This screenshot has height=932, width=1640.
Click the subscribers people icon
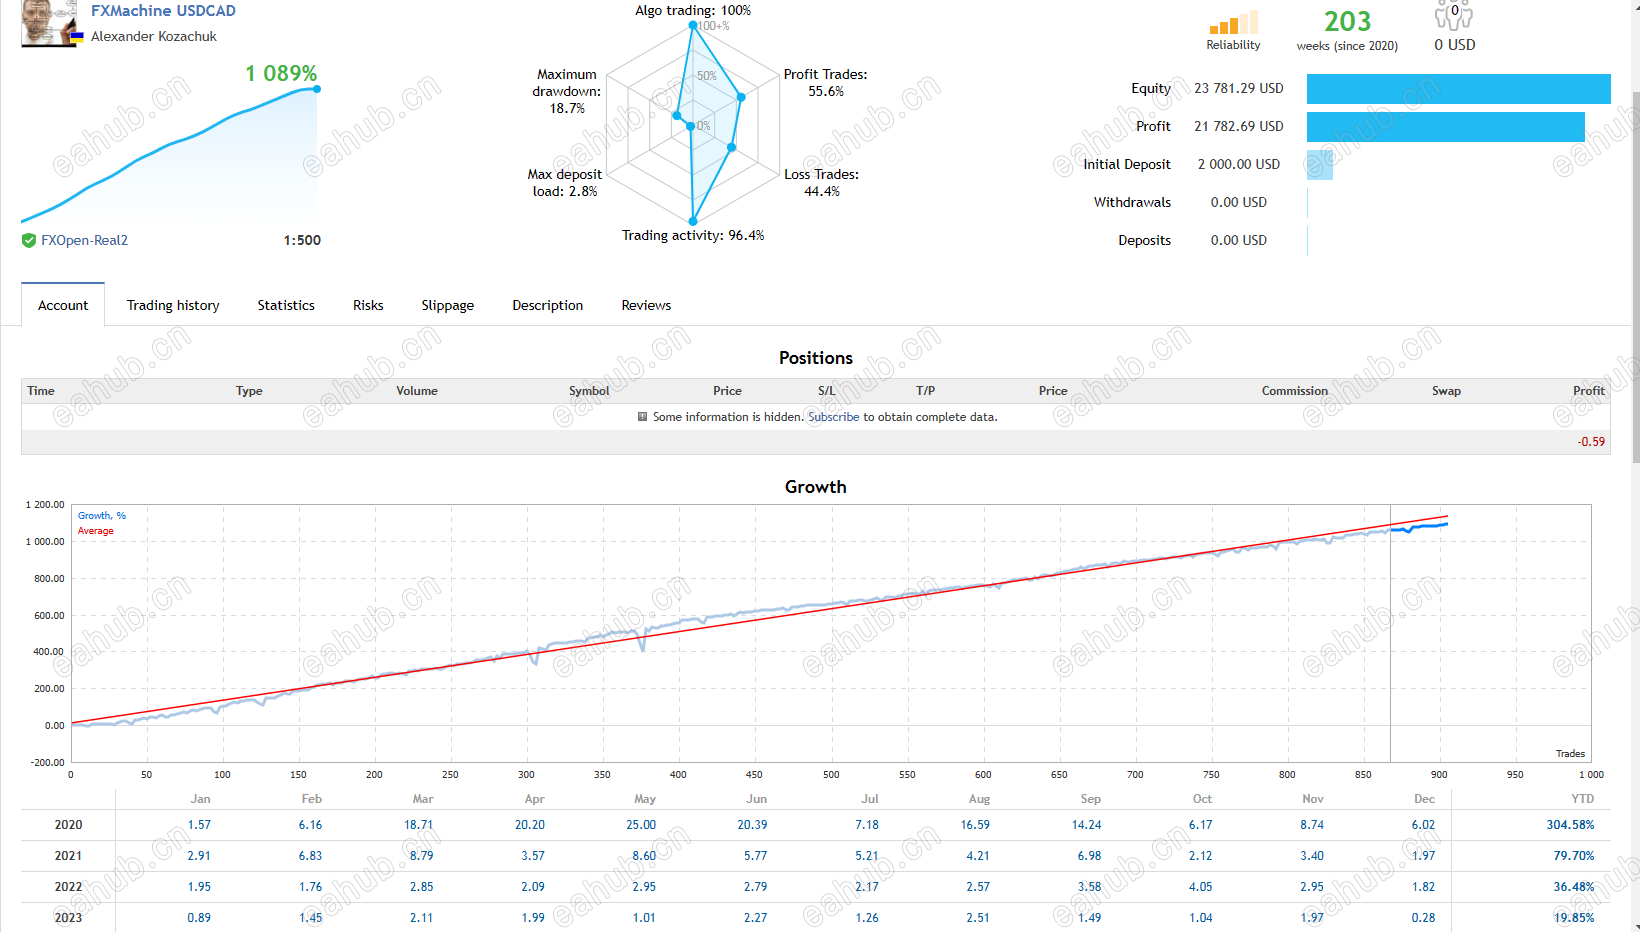tap(1454, 16)
